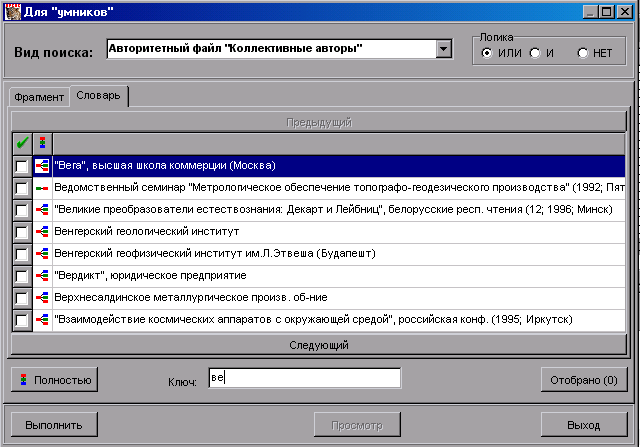Image resolution: width=640 pixels, height=447 pixels.
Task: Click the Выход button
Action: (584, 425)
